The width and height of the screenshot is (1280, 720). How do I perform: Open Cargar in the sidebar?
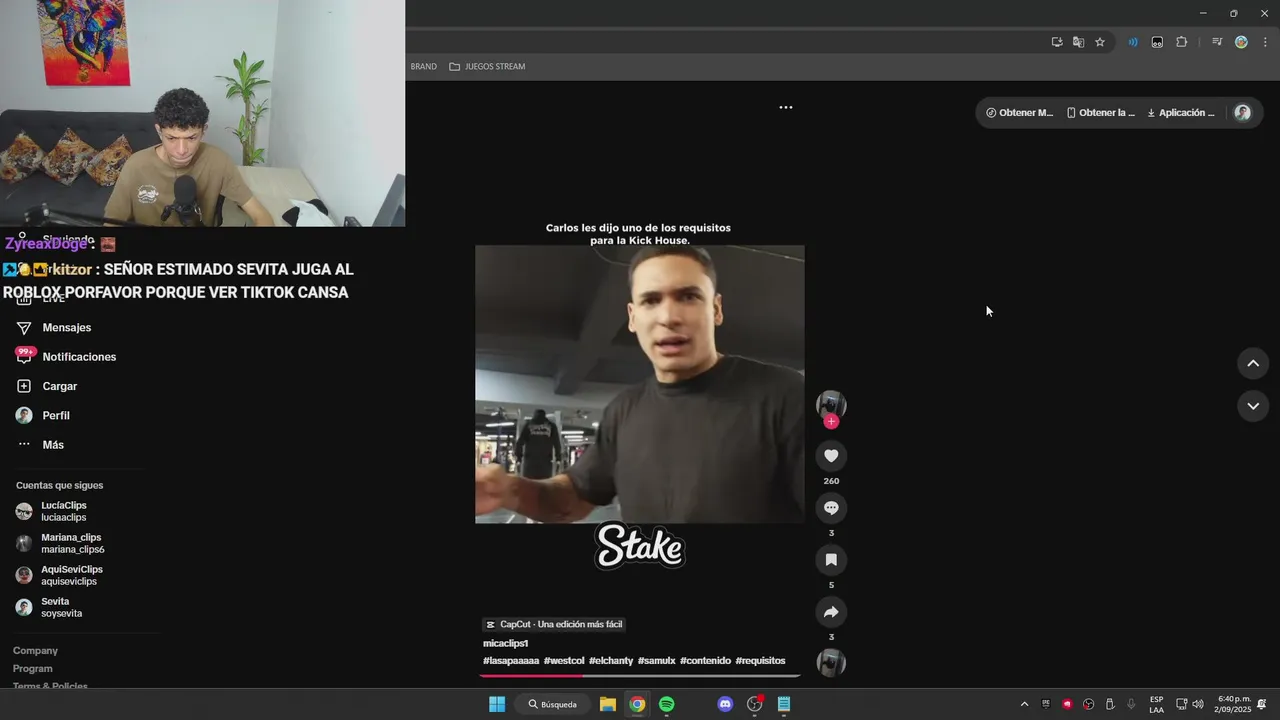[59, 386]
